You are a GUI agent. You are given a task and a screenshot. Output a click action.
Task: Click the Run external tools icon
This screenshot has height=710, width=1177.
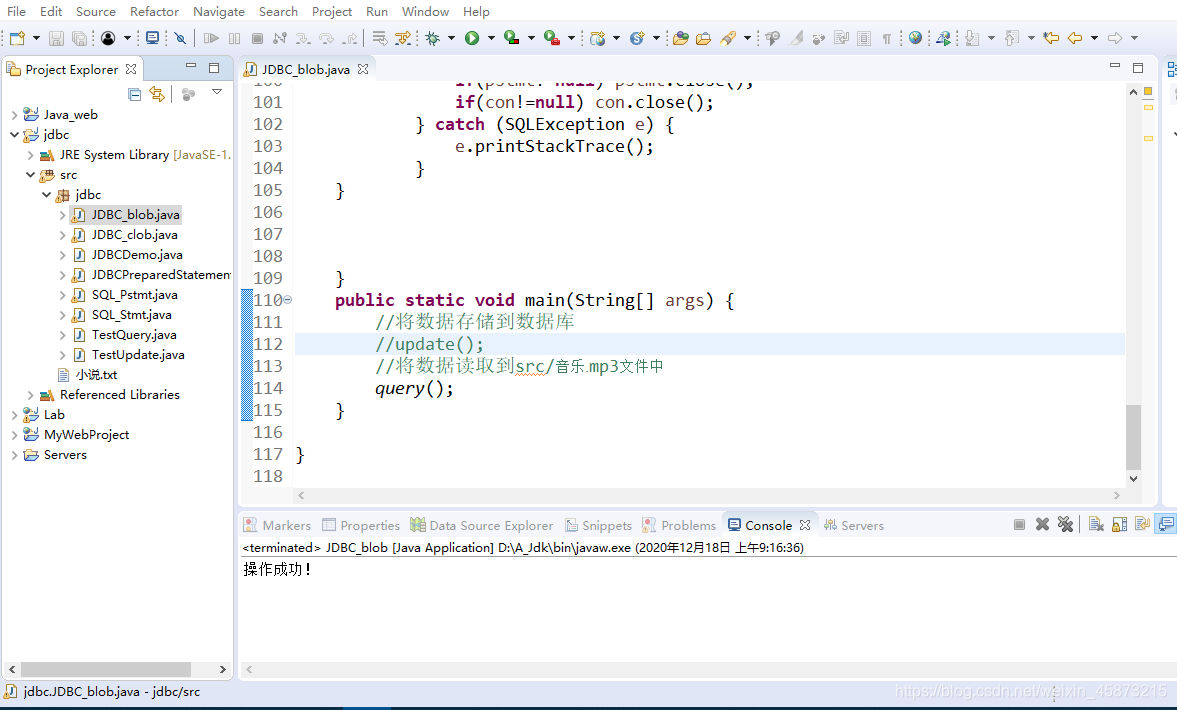pyautogui.click(x=552, y=38)
